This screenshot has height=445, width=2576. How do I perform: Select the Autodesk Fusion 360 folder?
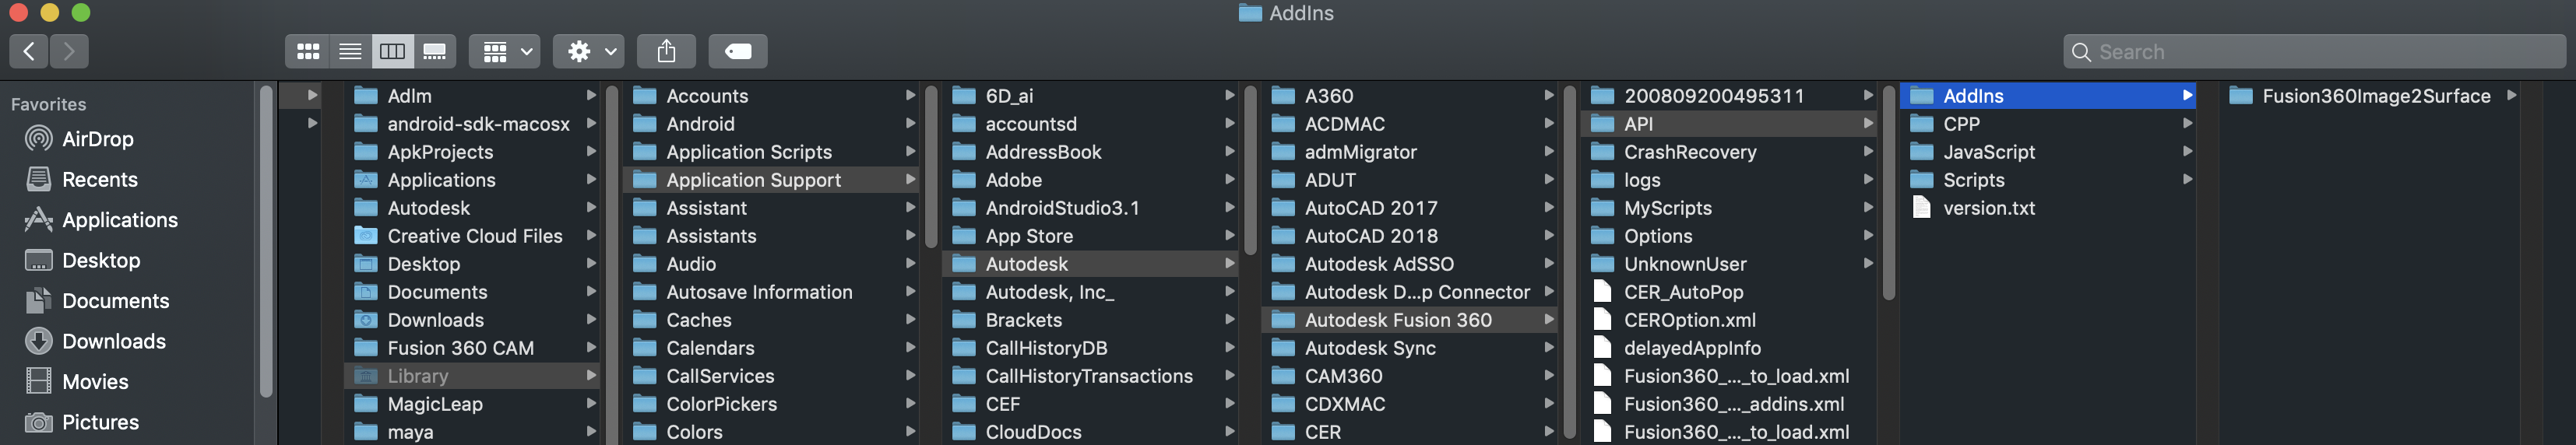click(1409, 320)
